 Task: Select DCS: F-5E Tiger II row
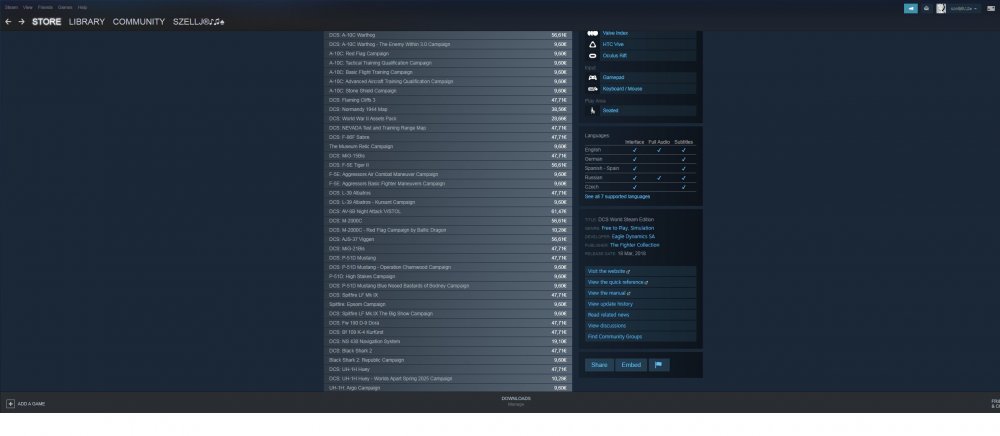pos(448,165)
